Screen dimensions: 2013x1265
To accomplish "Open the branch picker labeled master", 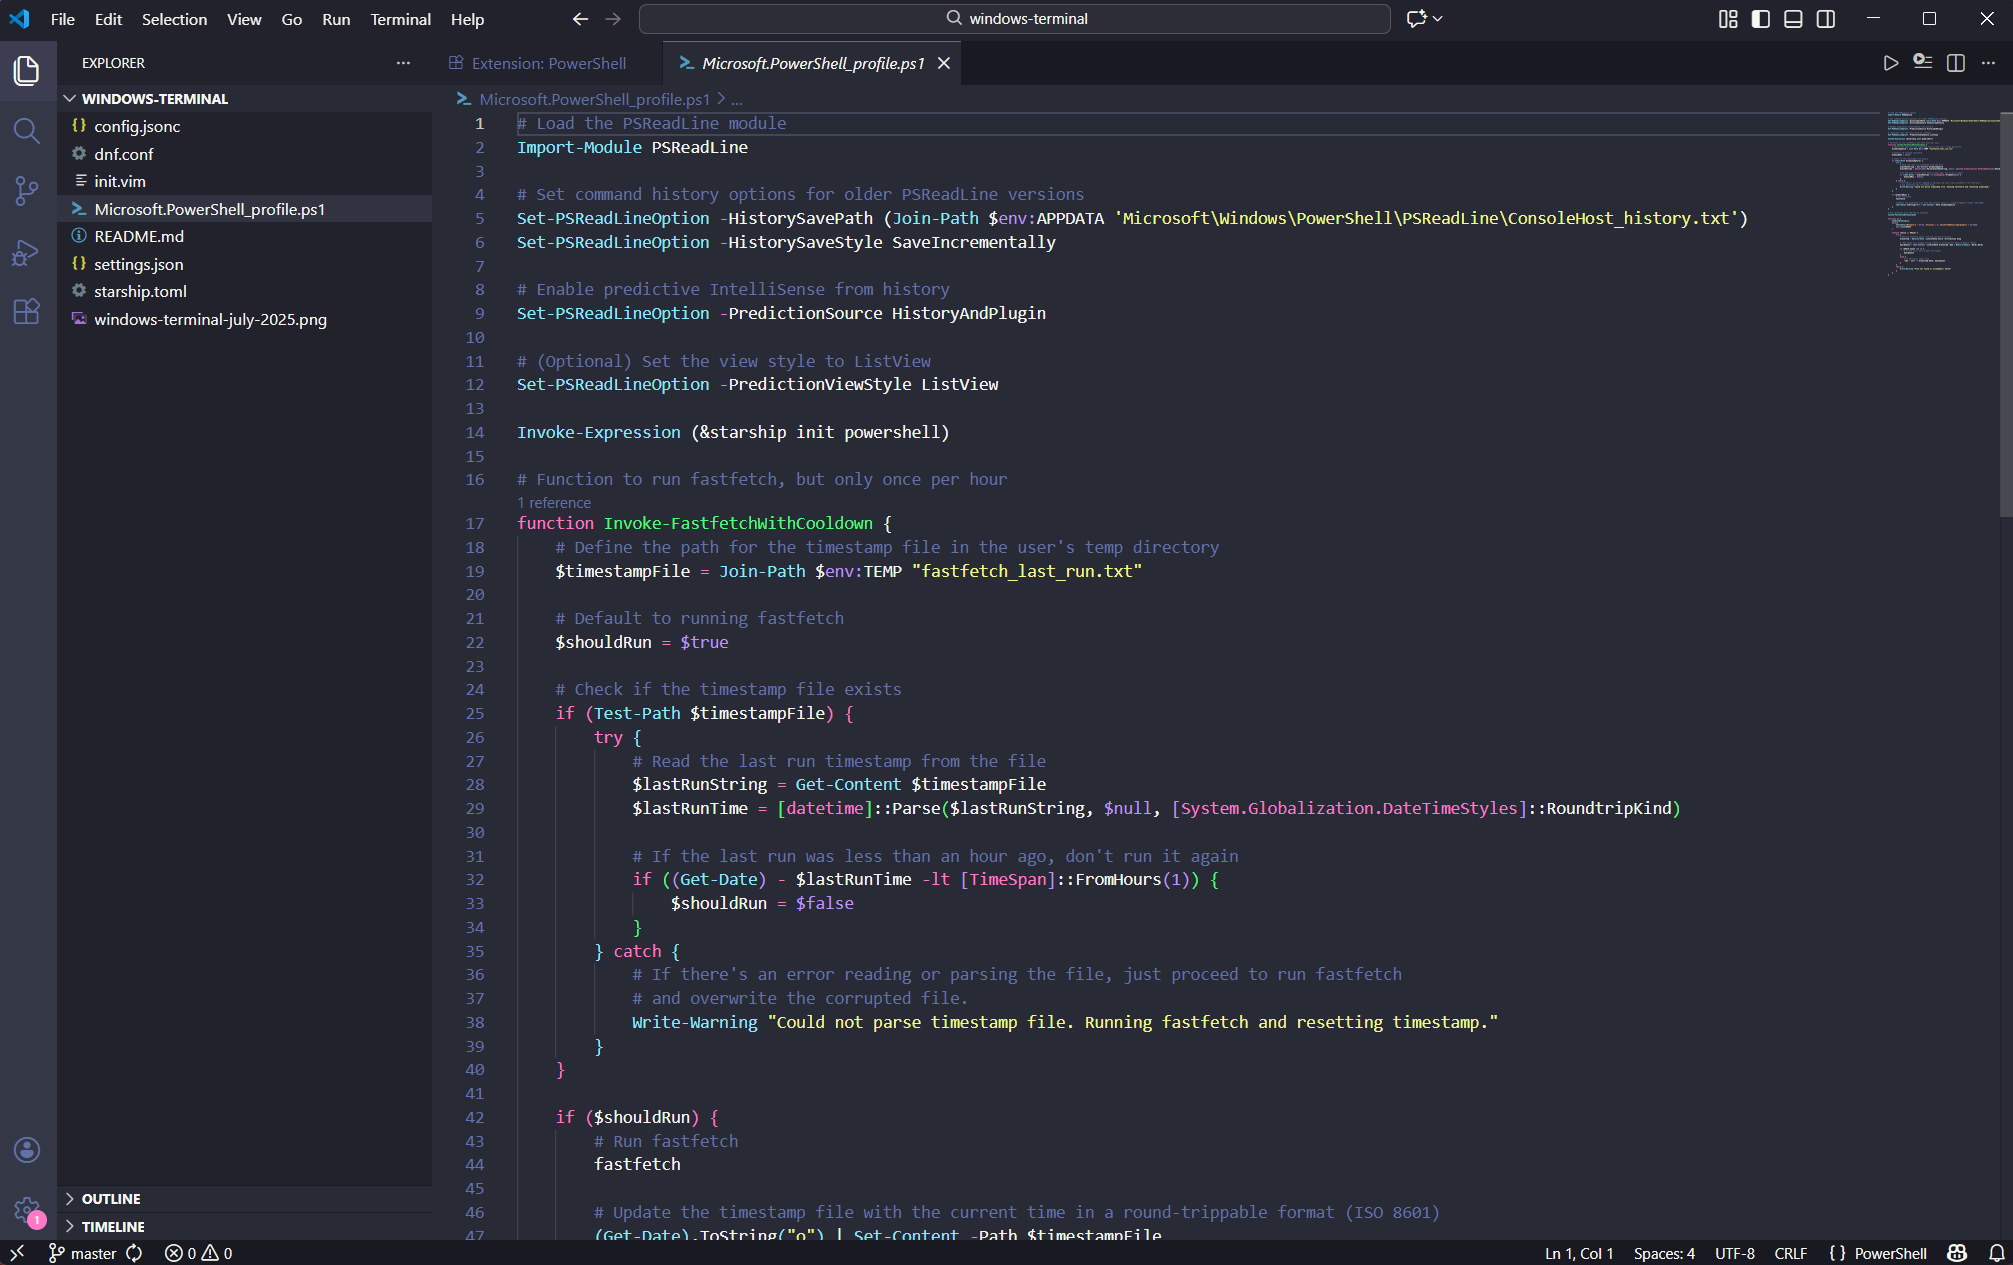I will 95,1252.
